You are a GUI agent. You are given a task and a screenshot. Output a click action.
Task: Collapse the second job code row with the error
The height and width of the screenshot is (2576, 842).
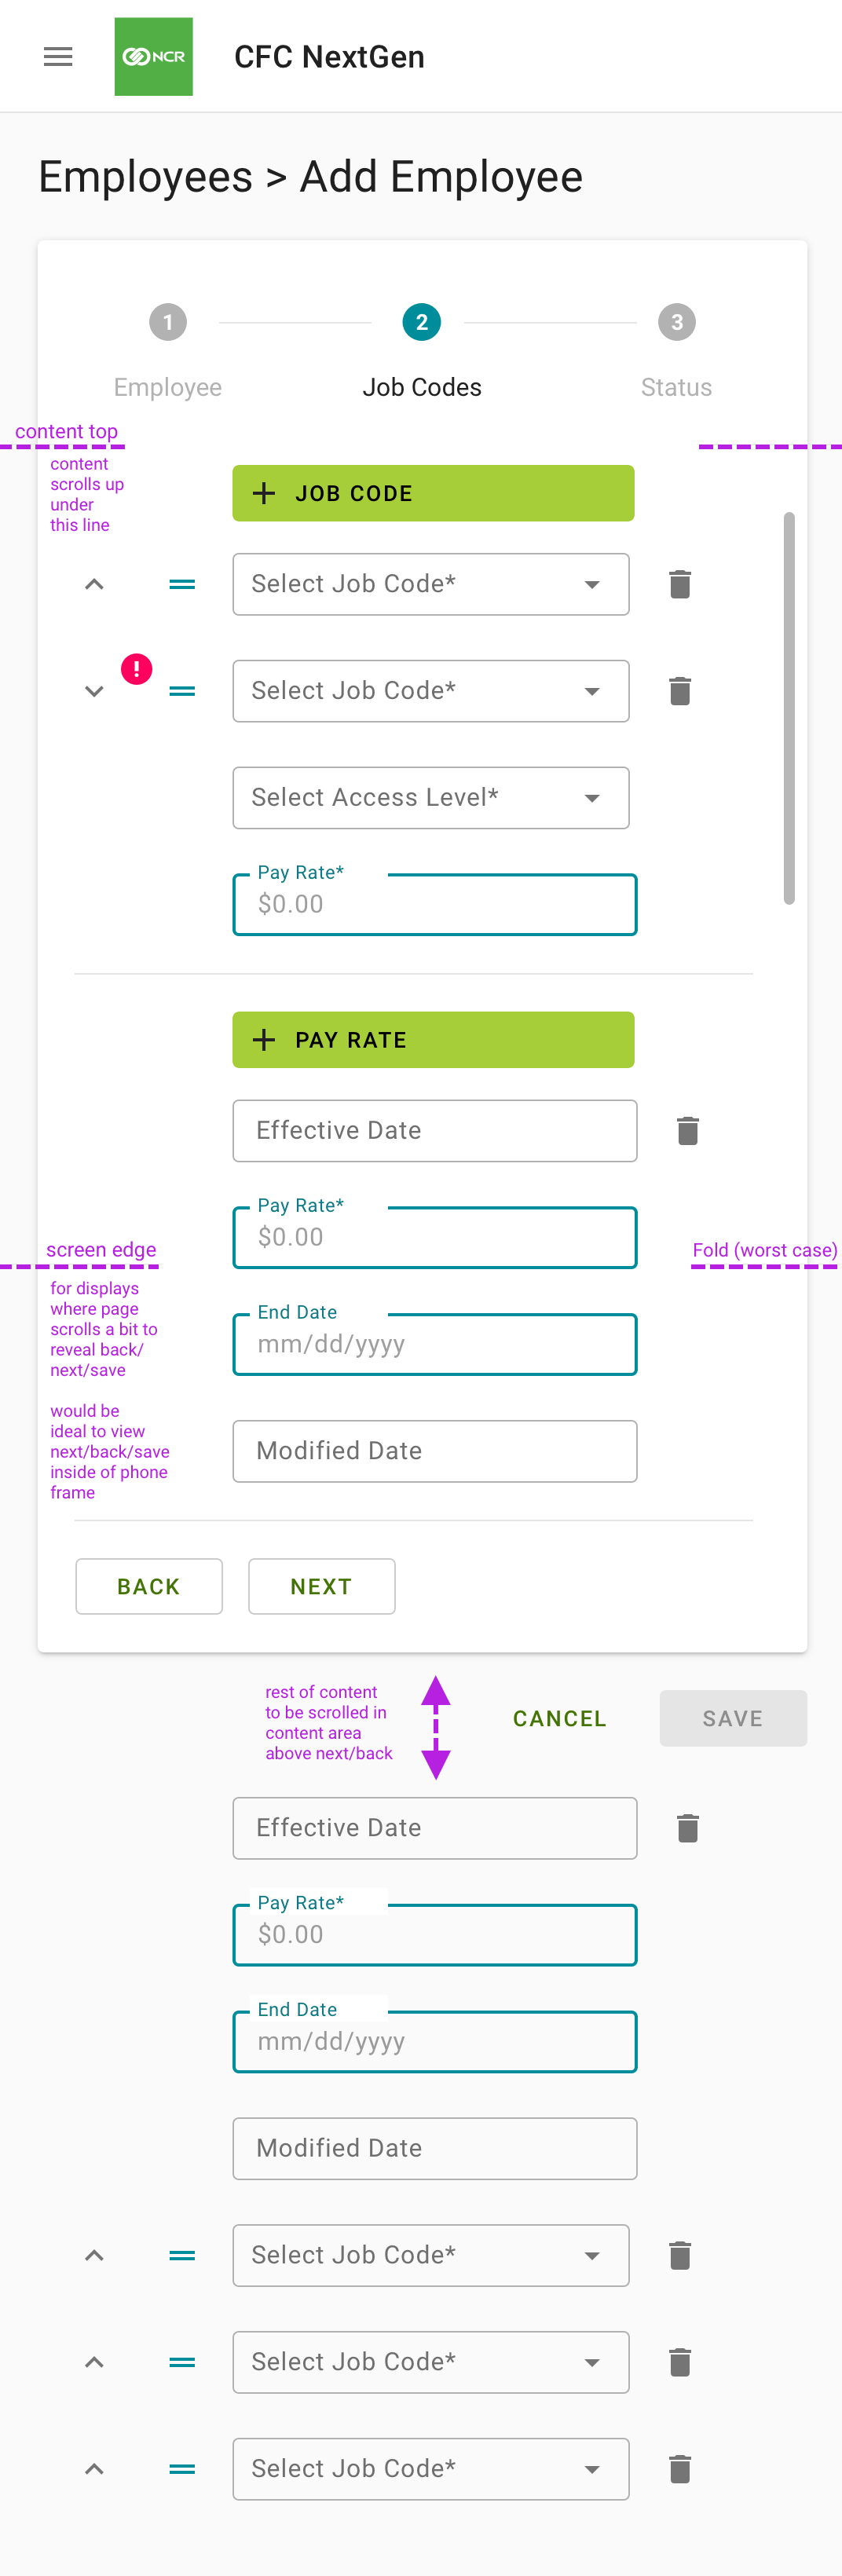[x=94, y=691]
